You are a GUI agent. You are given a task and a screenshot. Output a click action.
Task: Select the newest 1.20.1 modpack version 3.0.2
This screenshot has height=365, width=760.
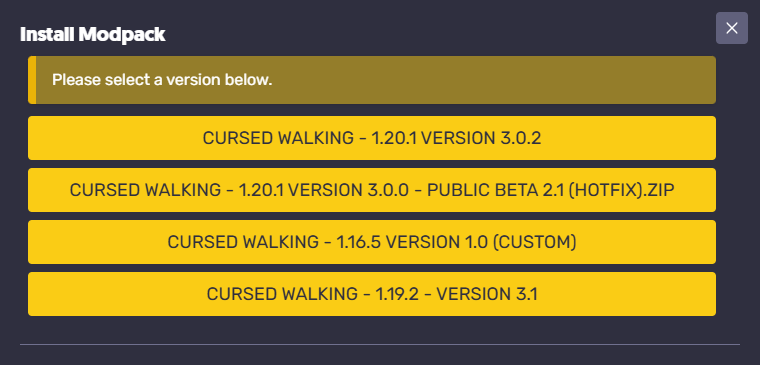[x=372, y=138]
